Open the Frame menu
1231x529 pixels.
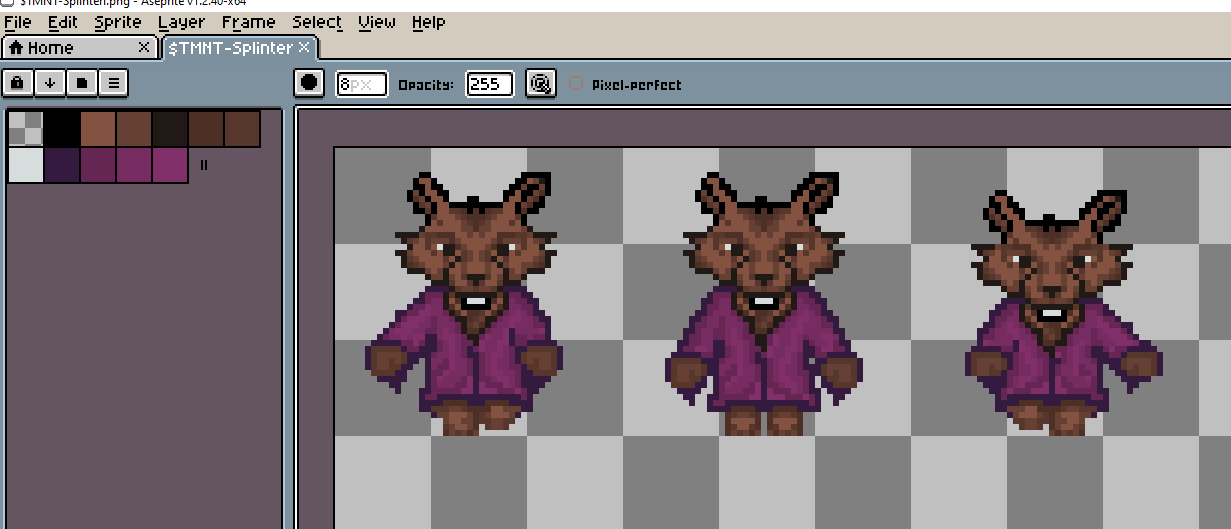click(x=249, y=22)
